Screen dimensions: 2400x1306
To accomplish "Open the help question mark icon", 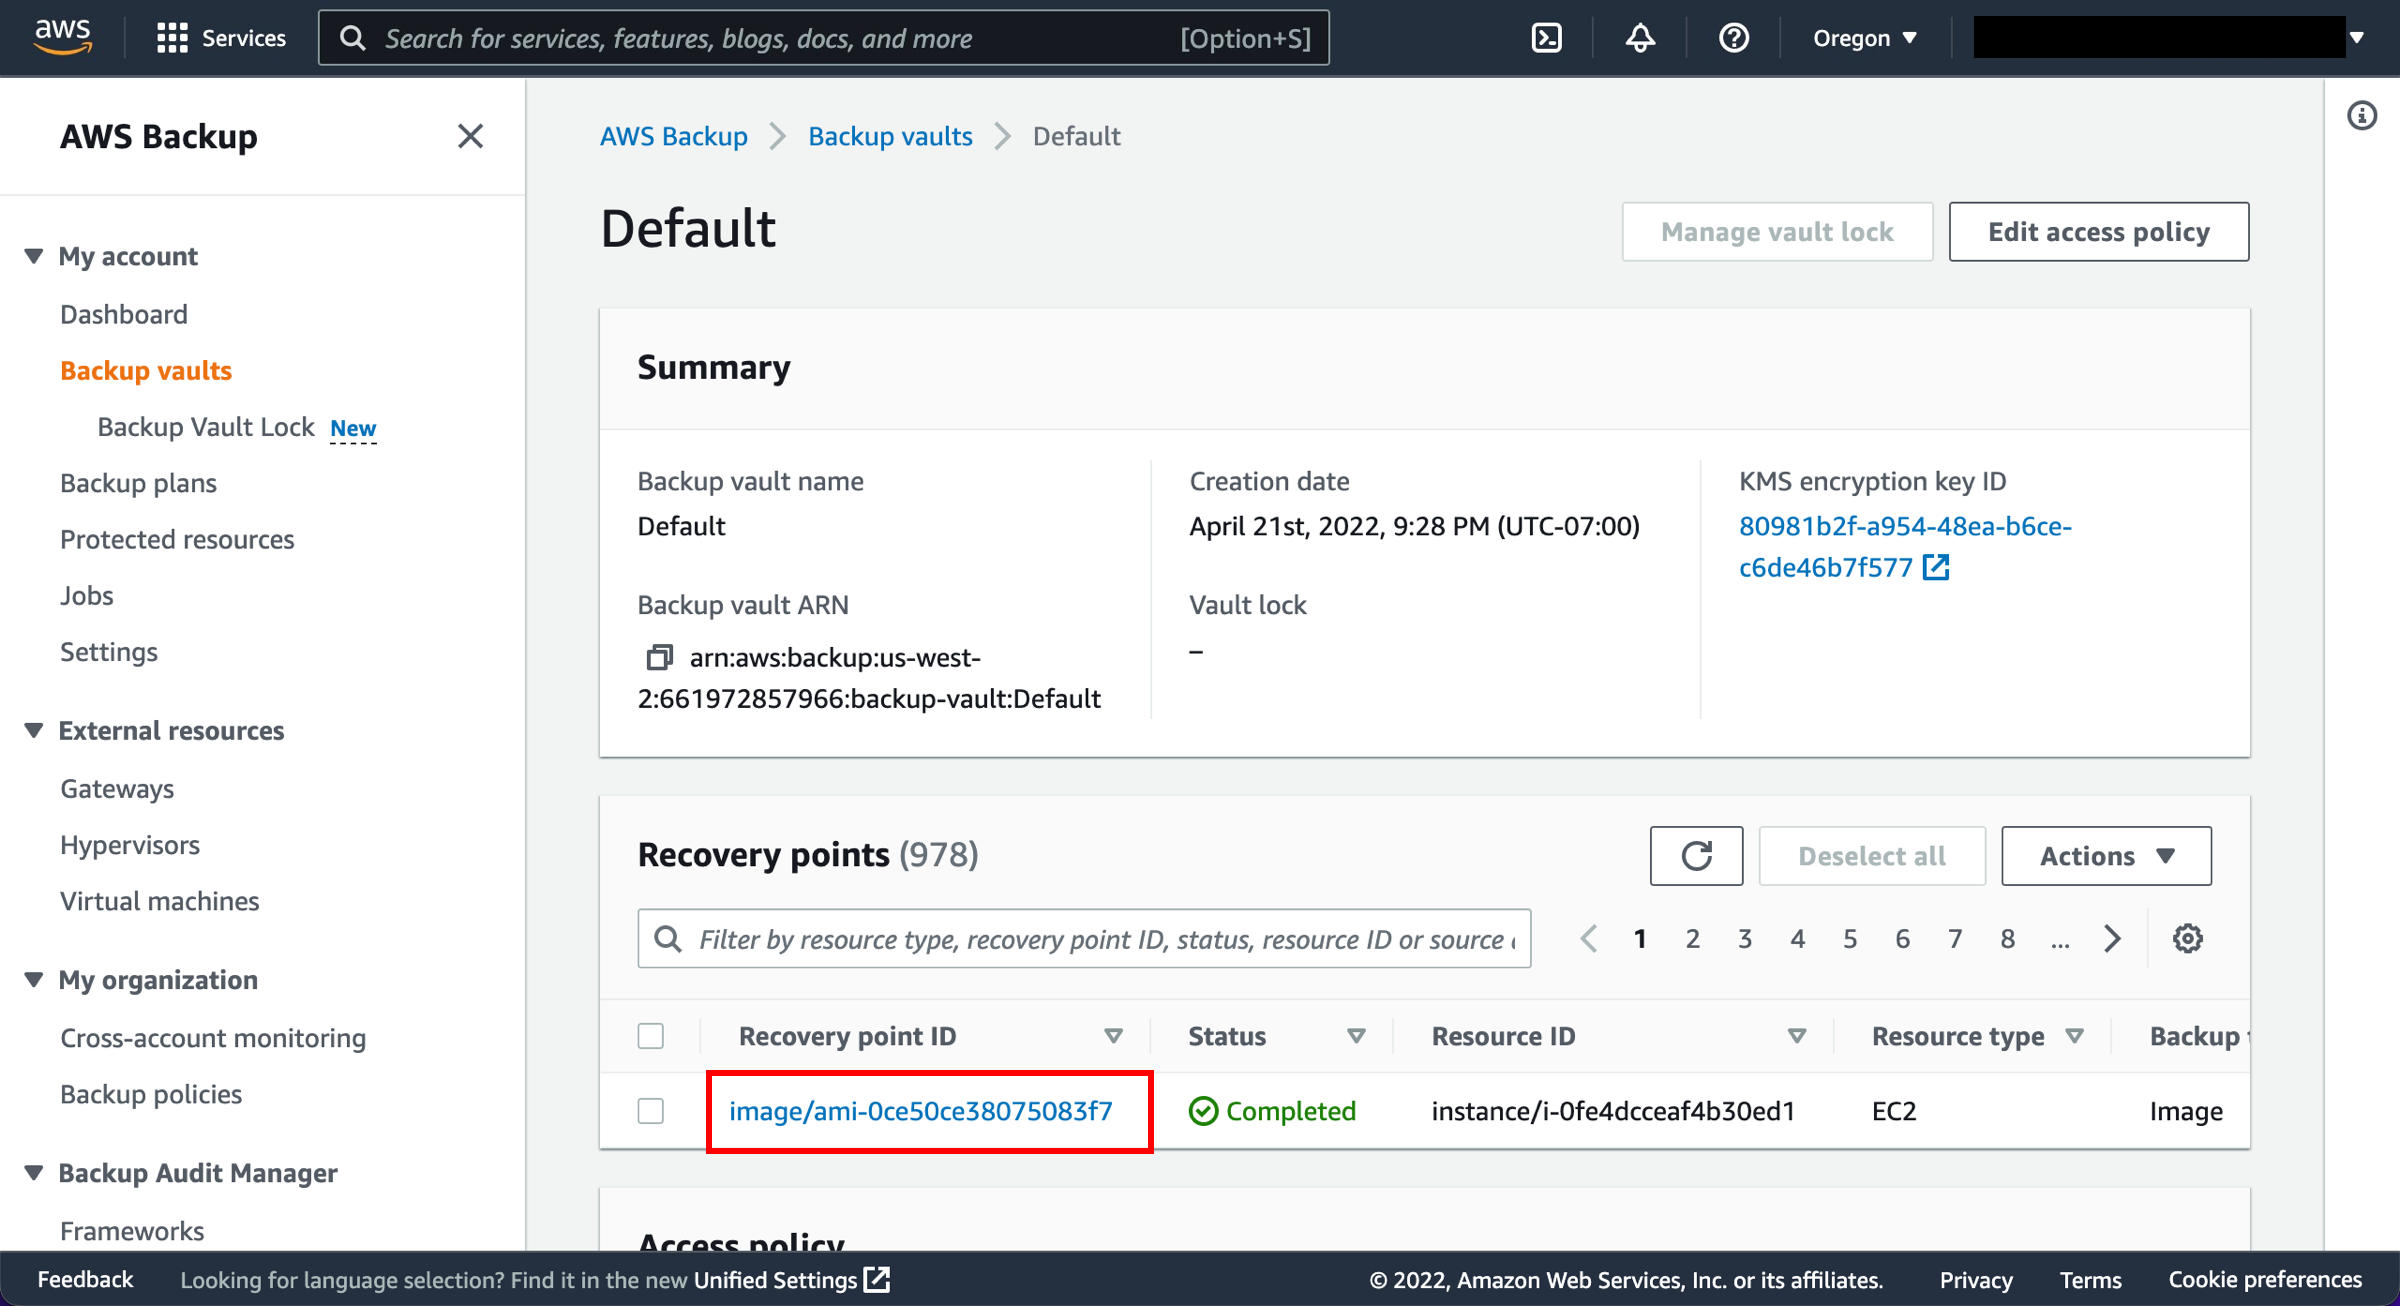I will (1733, 38).
